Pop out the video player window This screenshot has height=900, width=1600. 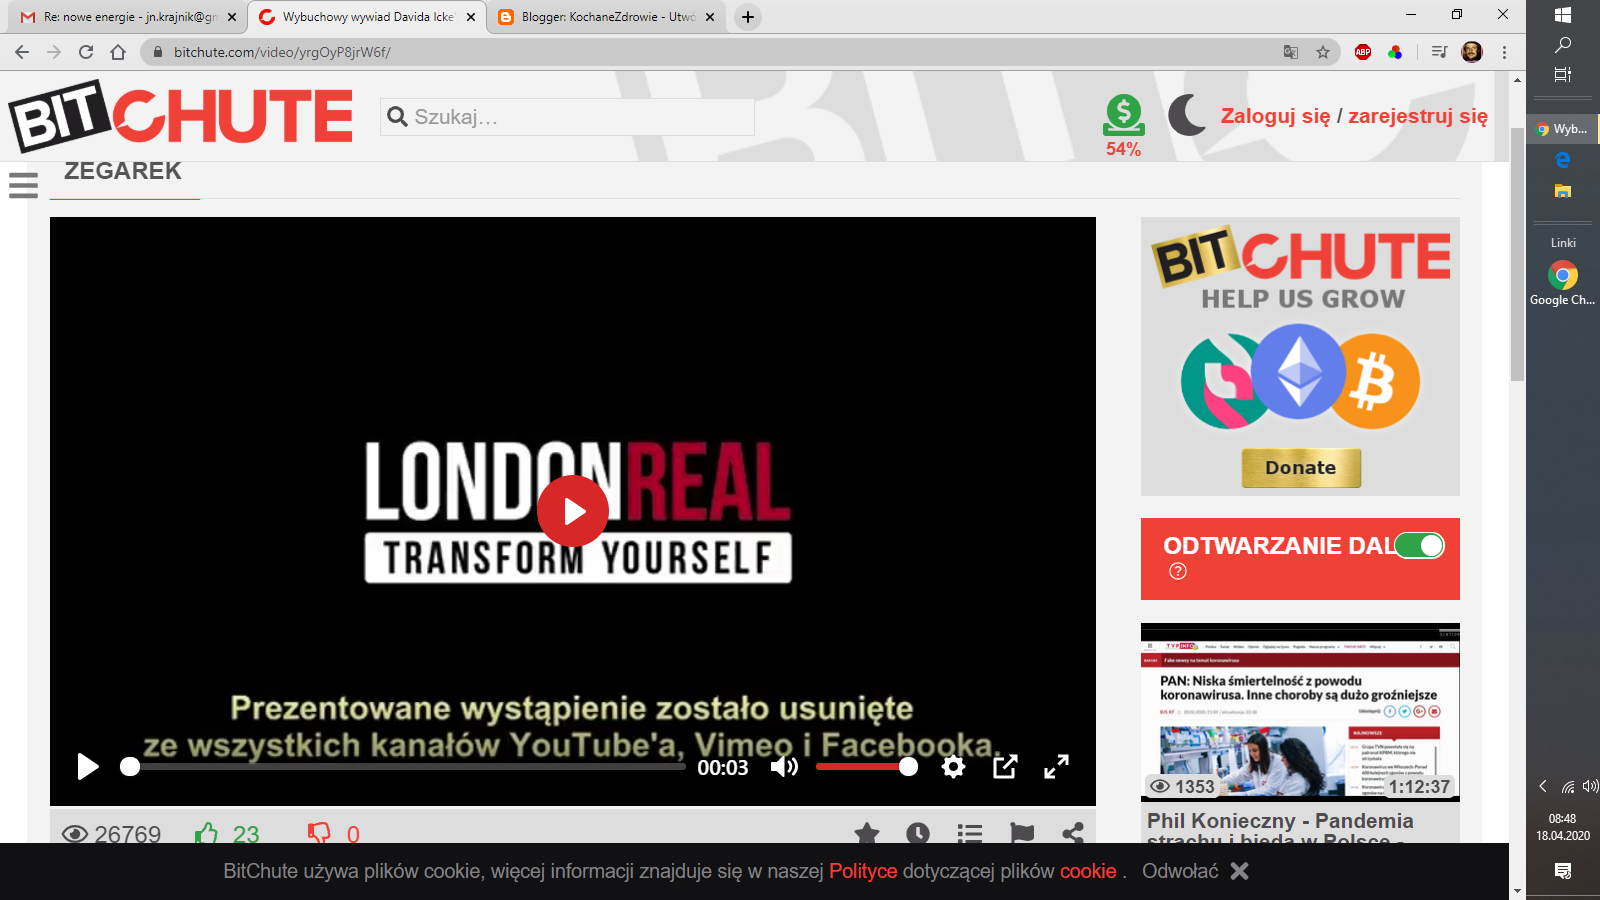pyautogui.click(x=1005, y=767)
